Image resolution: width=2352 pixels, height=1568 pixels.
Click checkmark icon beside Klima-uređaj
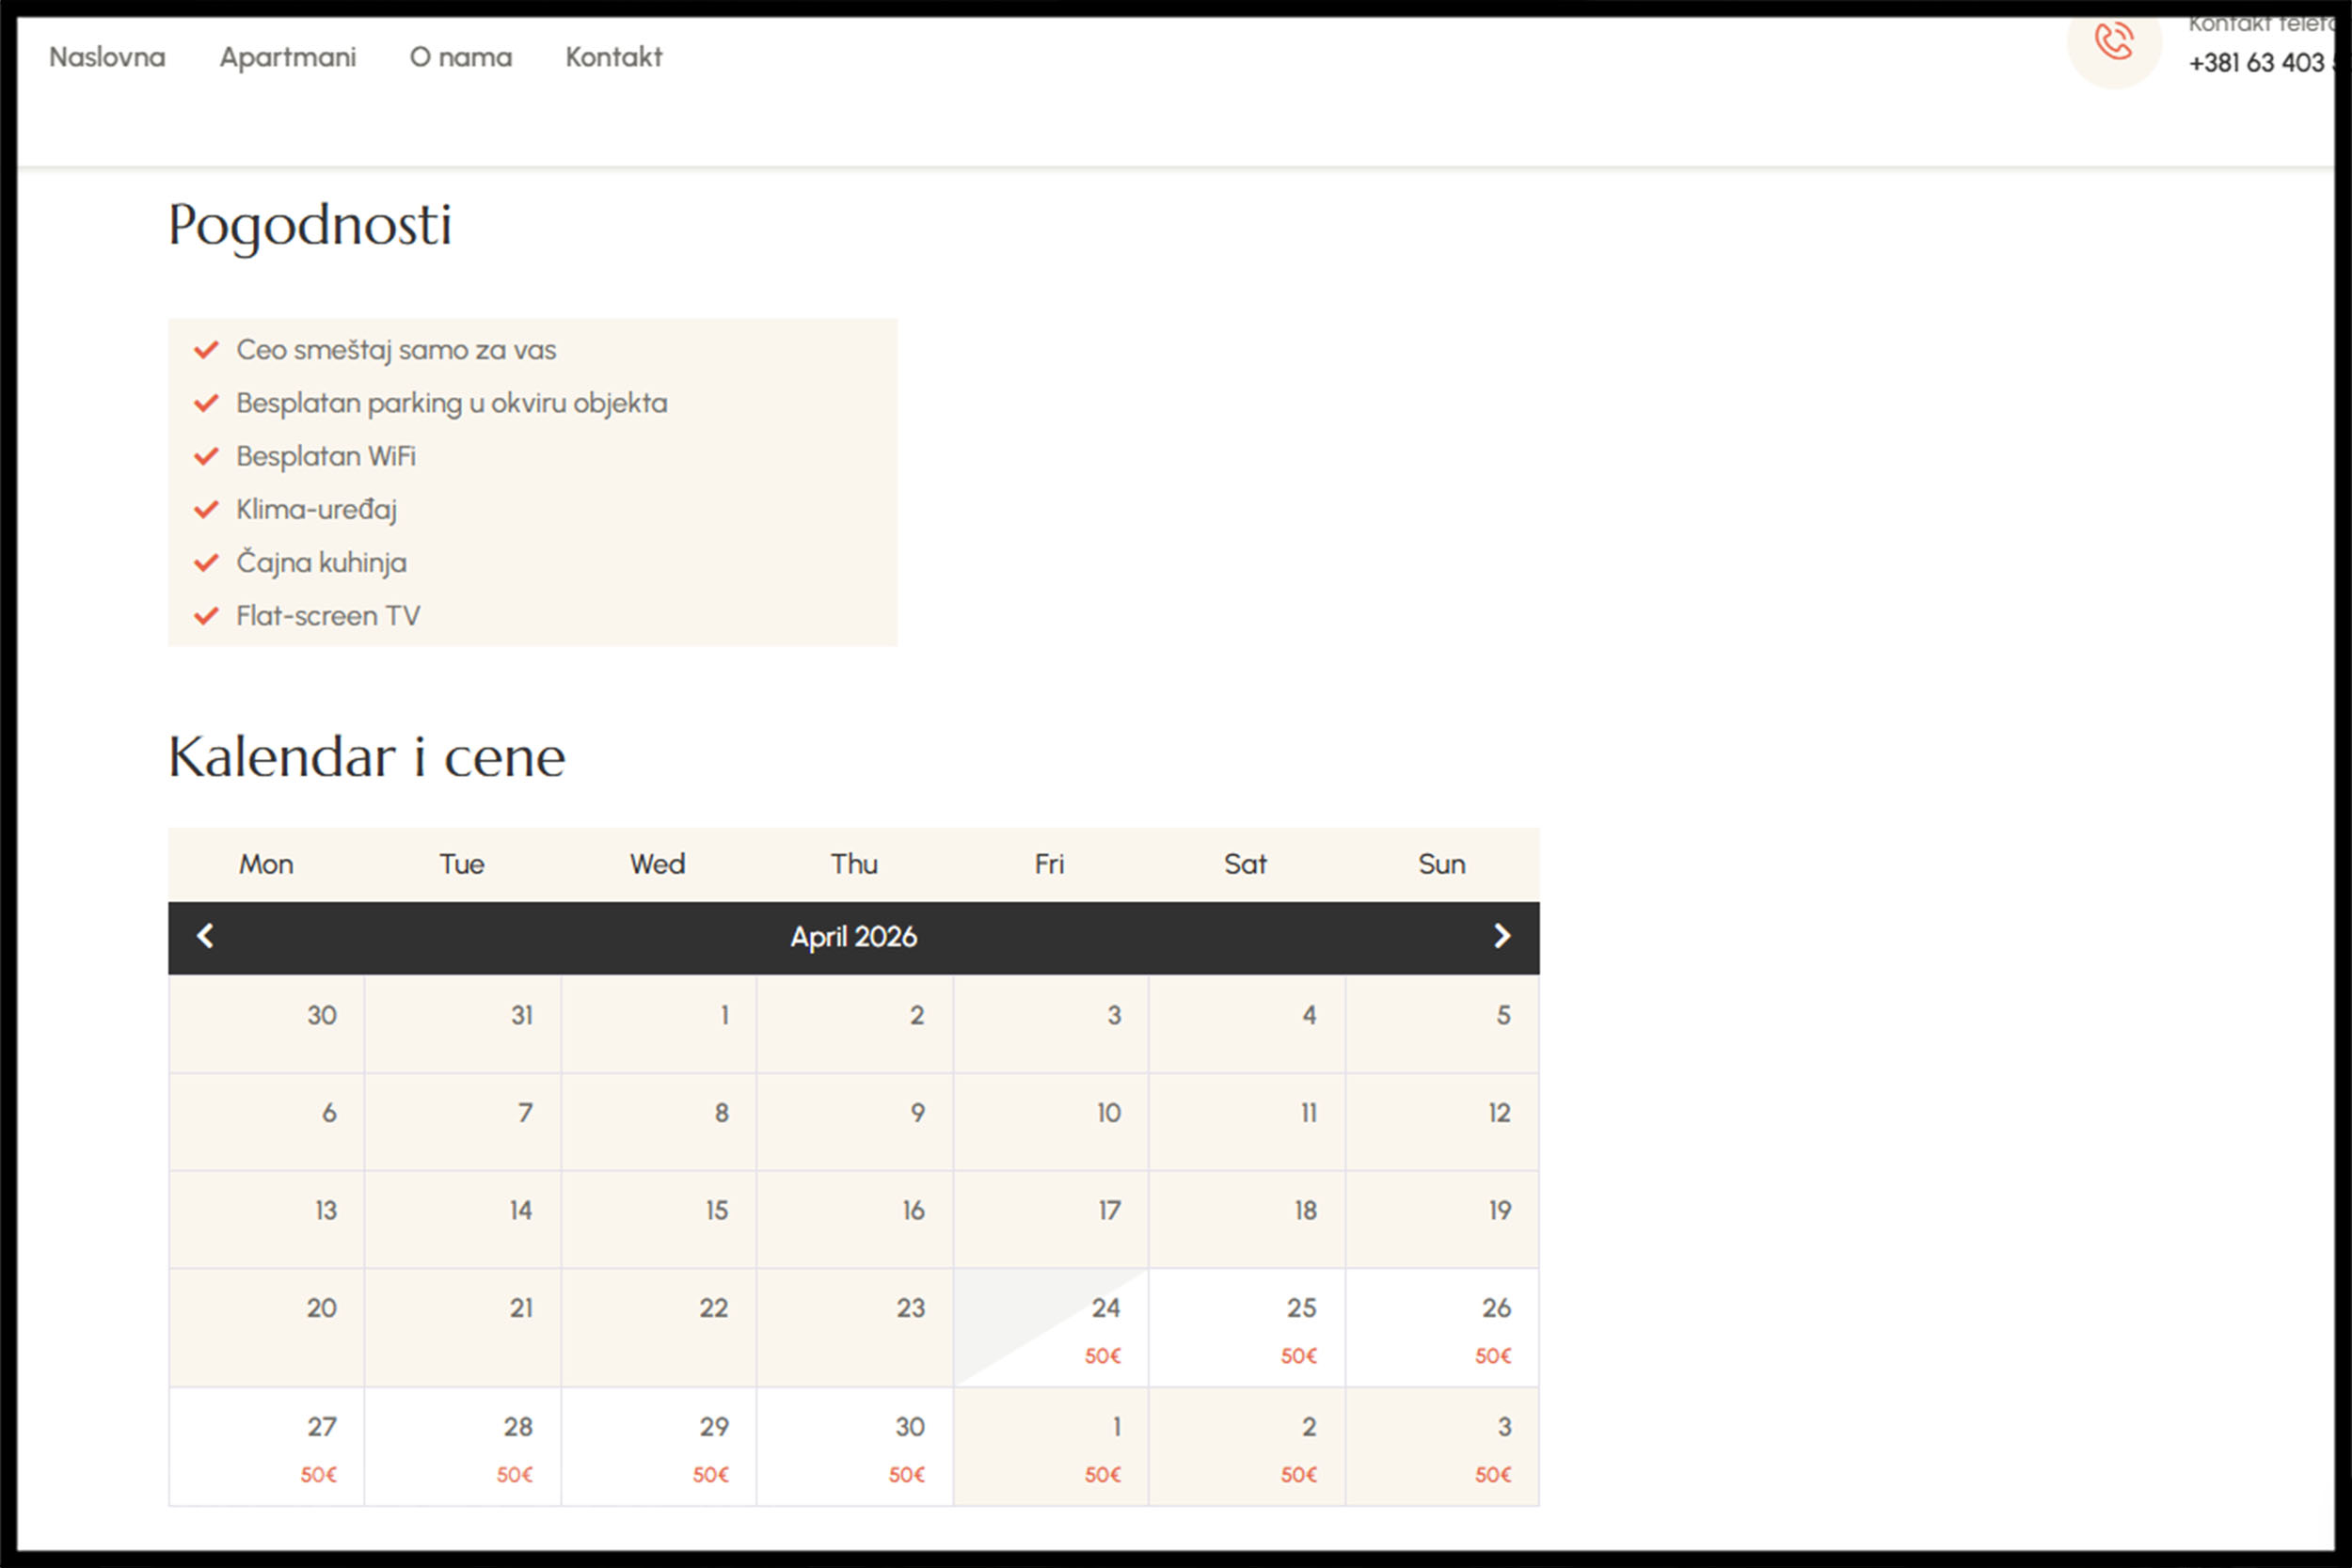click(x=206, y=510)
